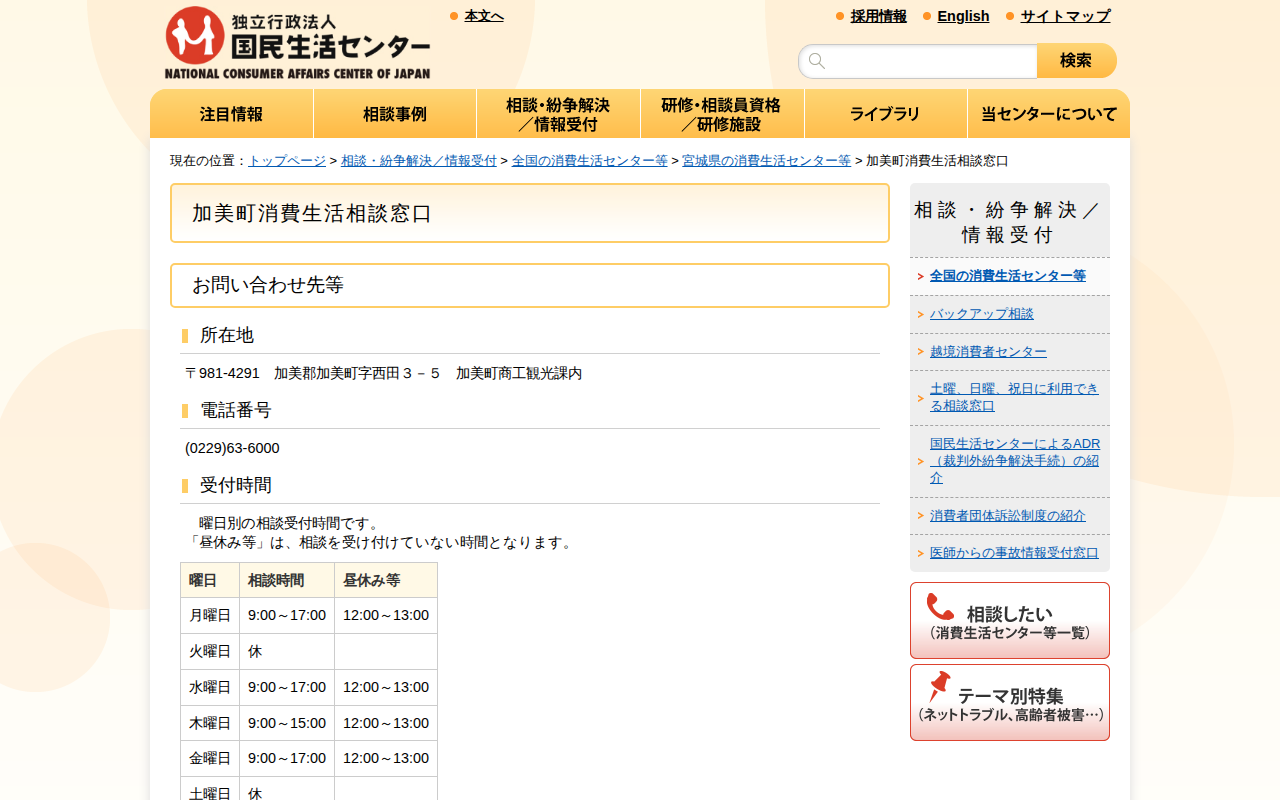Click inside the search input field
This screenshot has height=800, width=1280.
point(917,60)
